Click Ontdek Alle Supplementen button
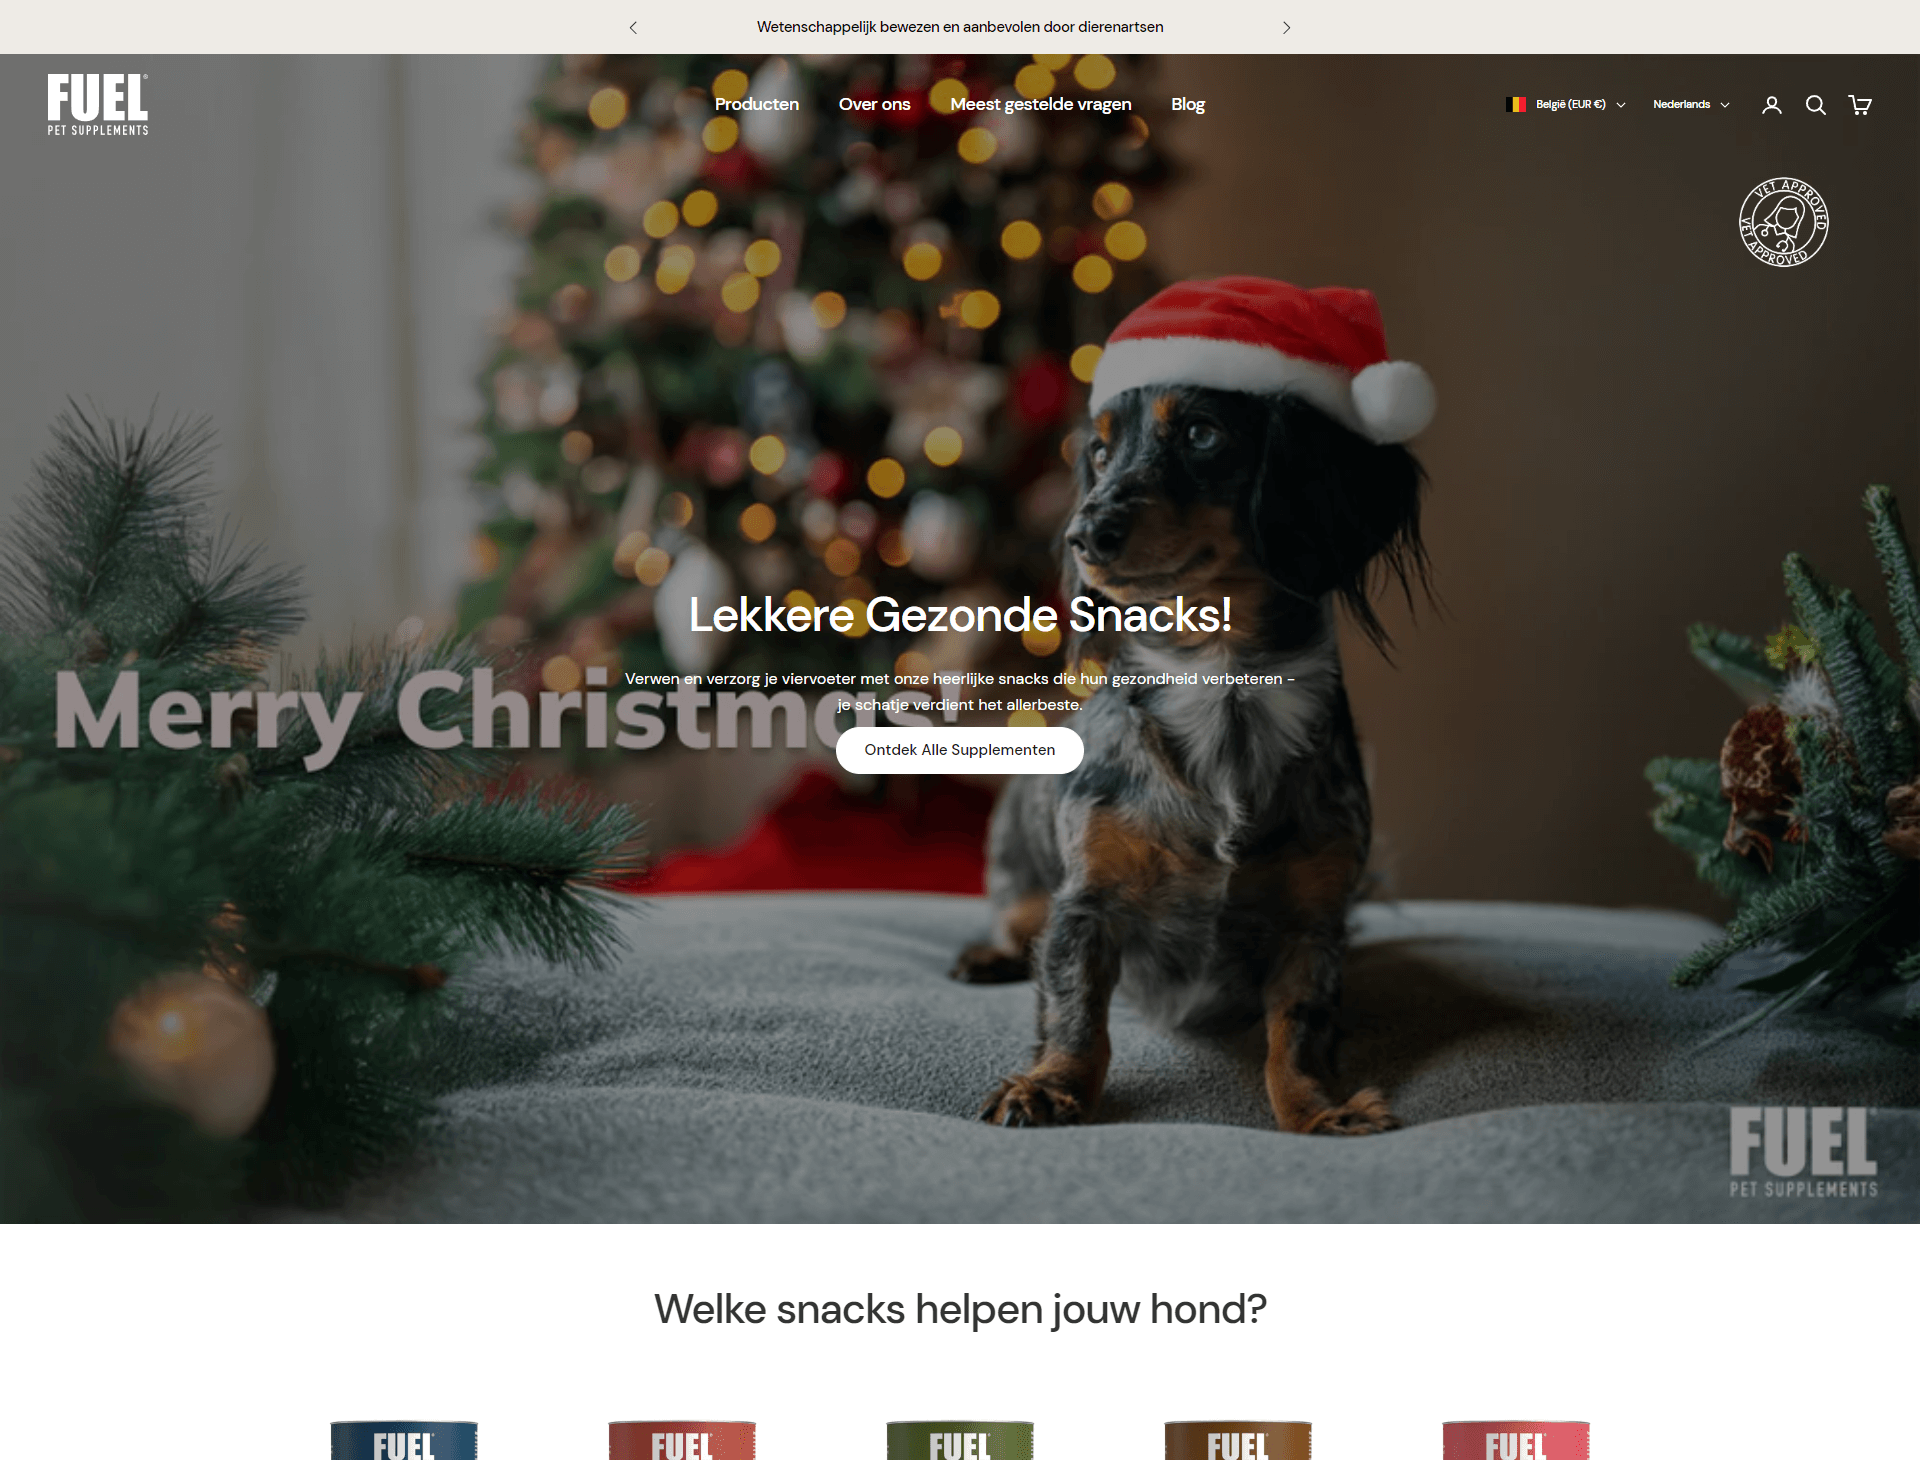Screen dimensions: 1920x1460 coord(958,750)
